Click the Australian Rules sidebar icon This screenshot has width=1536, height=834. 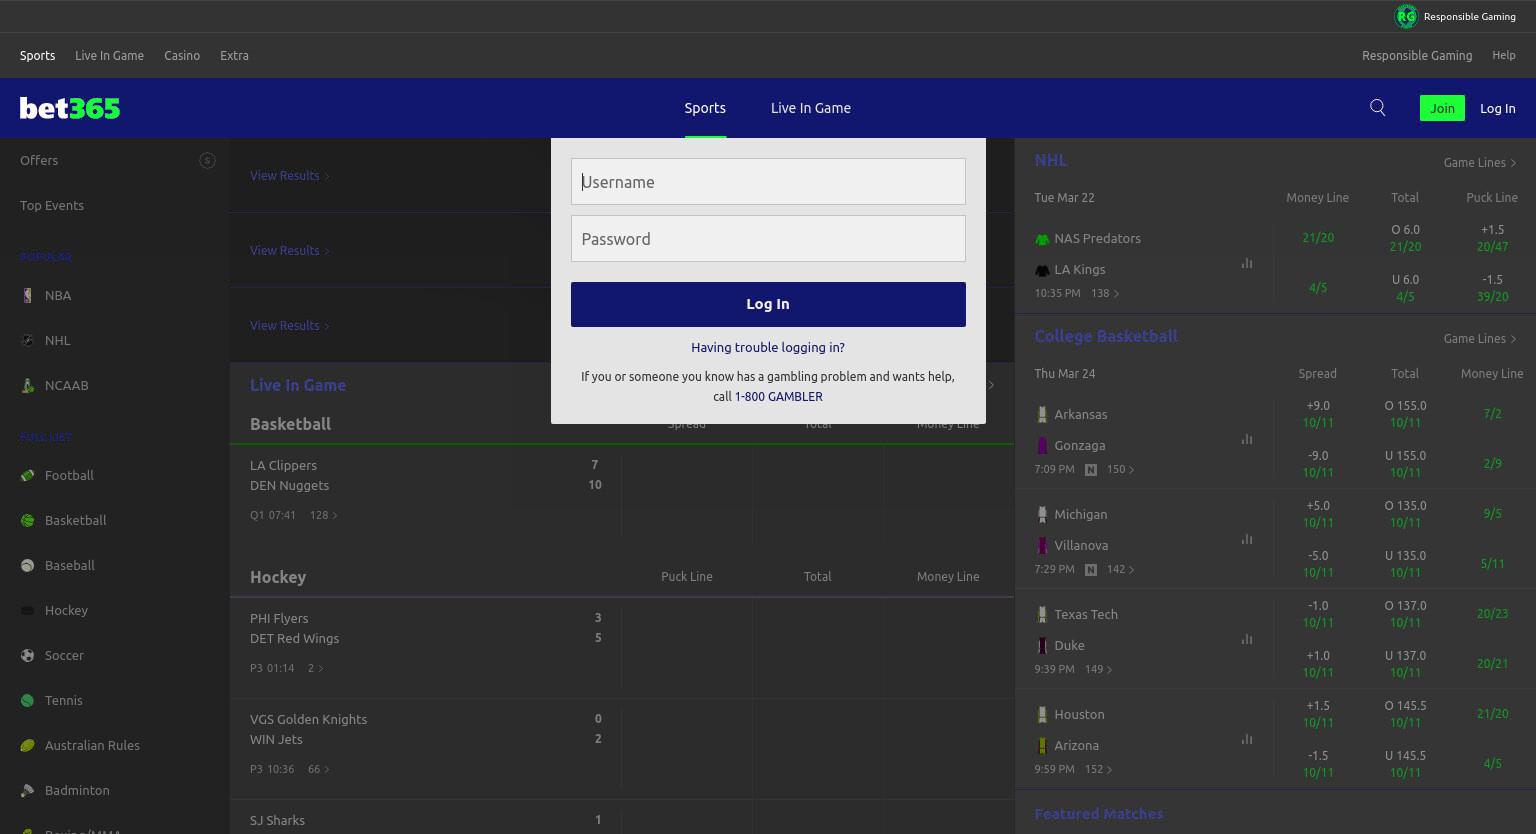click(x=27, y=745)
